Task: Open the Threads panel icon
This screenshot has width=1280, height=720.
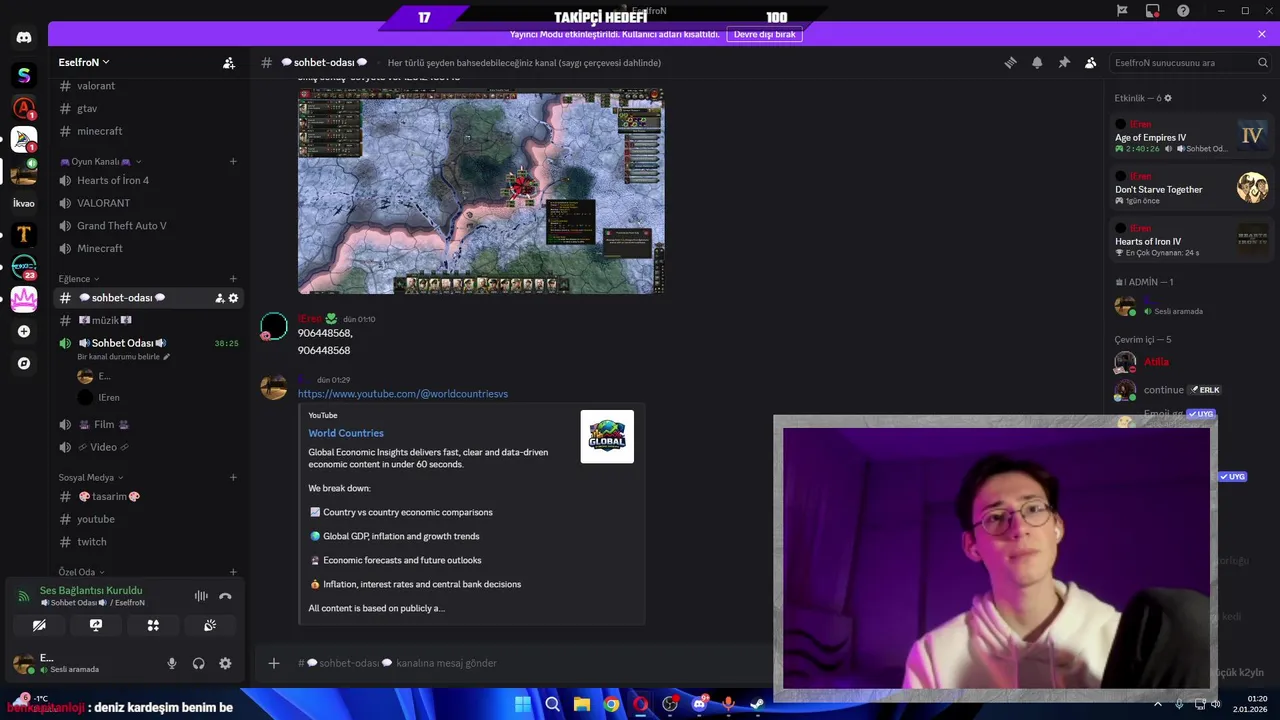Action: click(x=1010, y=63)
